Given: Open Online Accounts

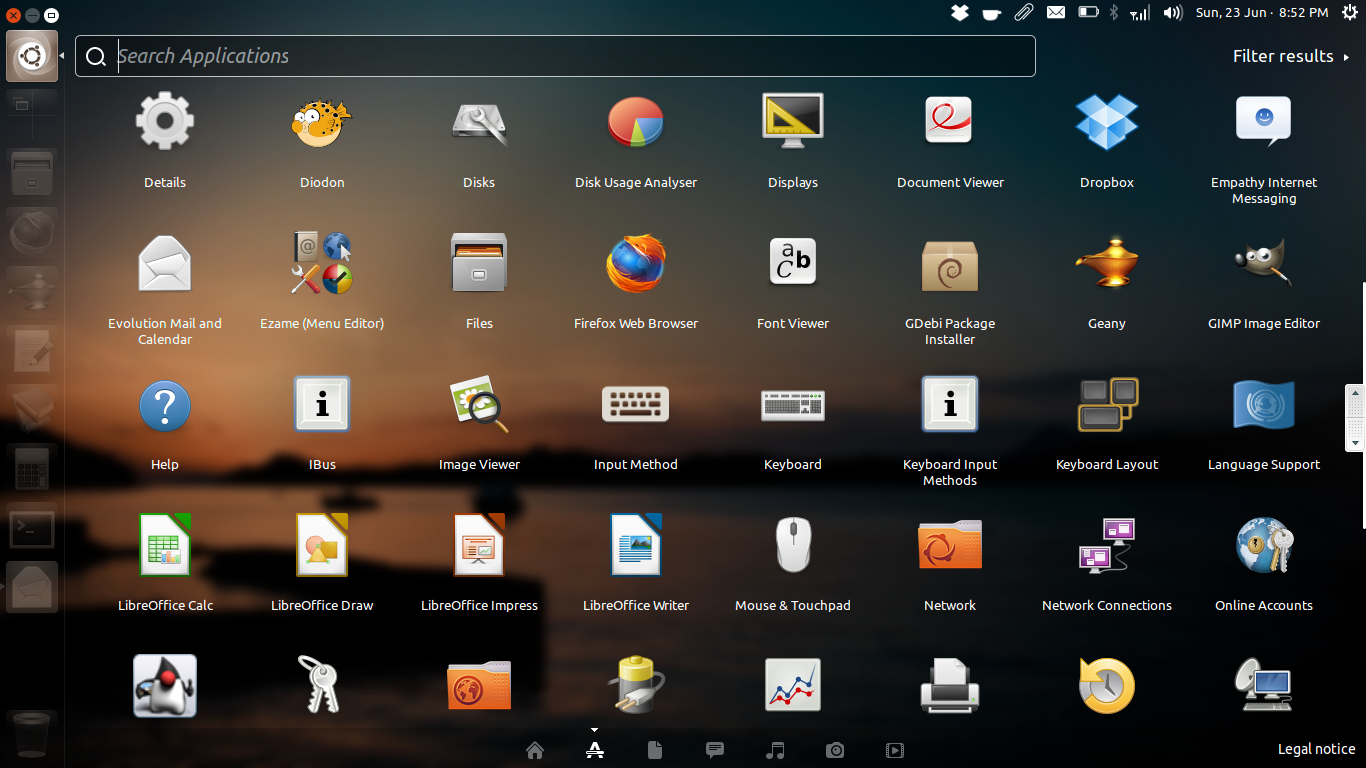Looking at the screenshot, I should [1264, 545].
